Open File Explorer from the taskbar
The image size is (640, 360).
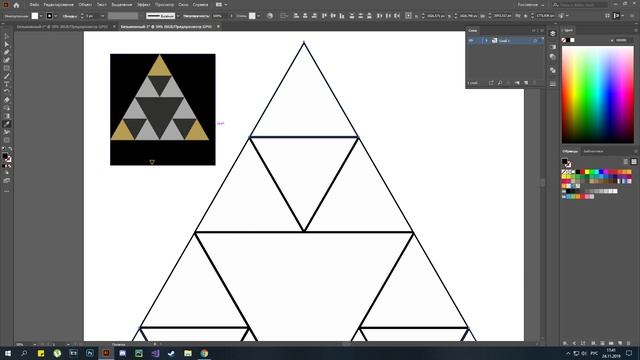(188, 353)
